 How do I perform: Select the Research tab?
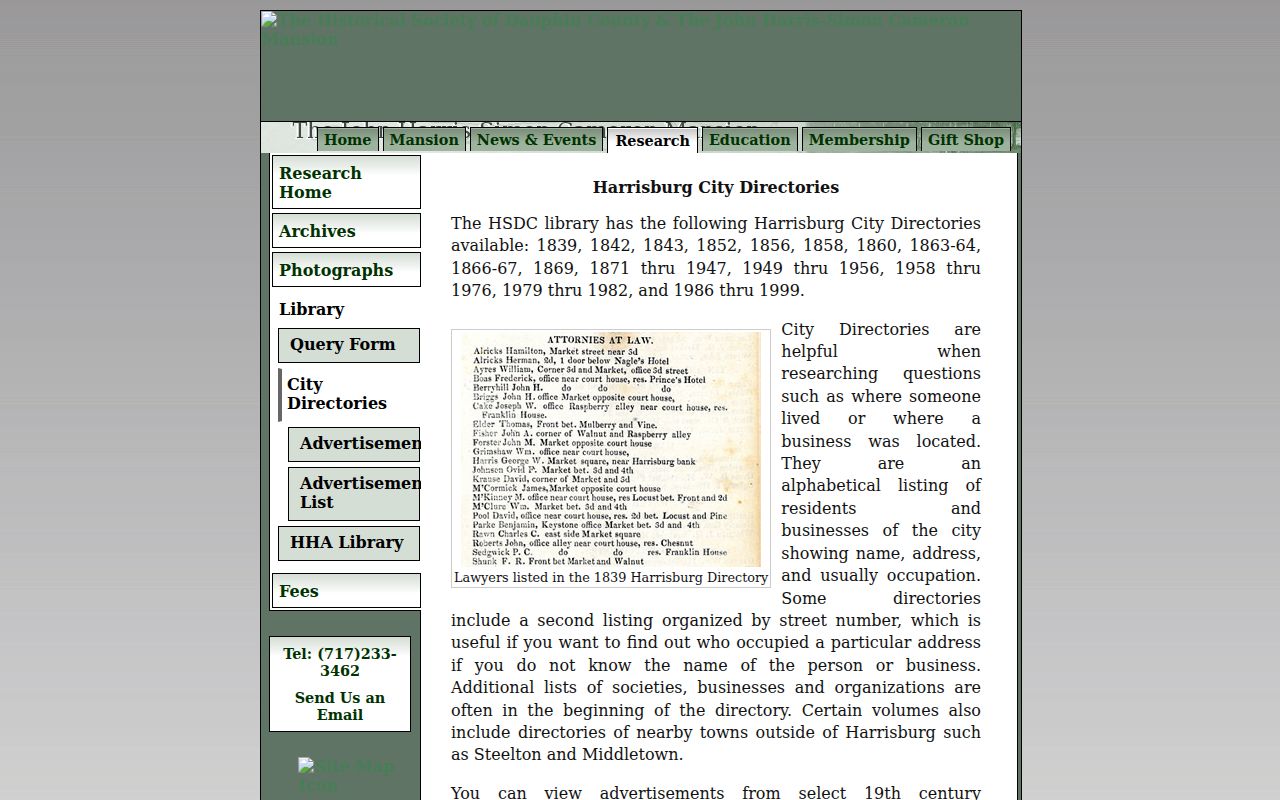(652, 141)
